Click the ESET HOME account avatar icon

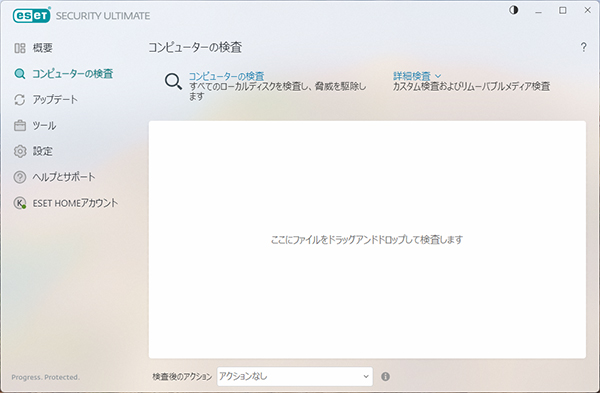[x=20, y=203]
